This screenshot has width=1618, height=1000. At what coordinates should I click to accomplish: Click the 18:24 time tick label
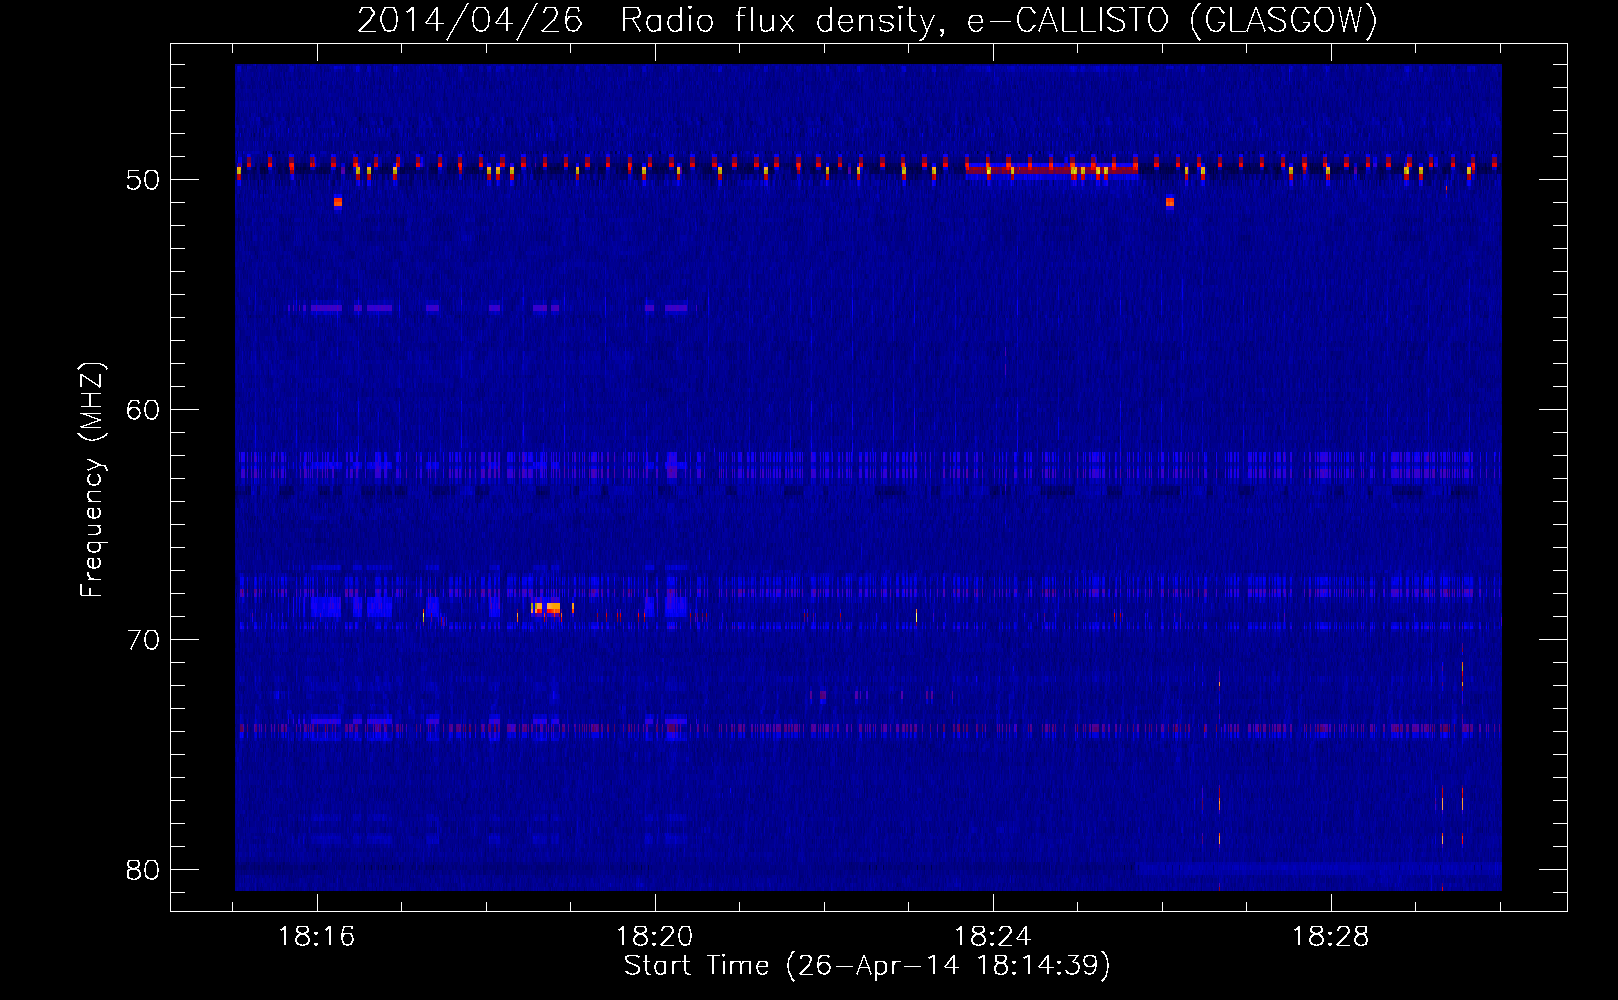click(993, 937)
